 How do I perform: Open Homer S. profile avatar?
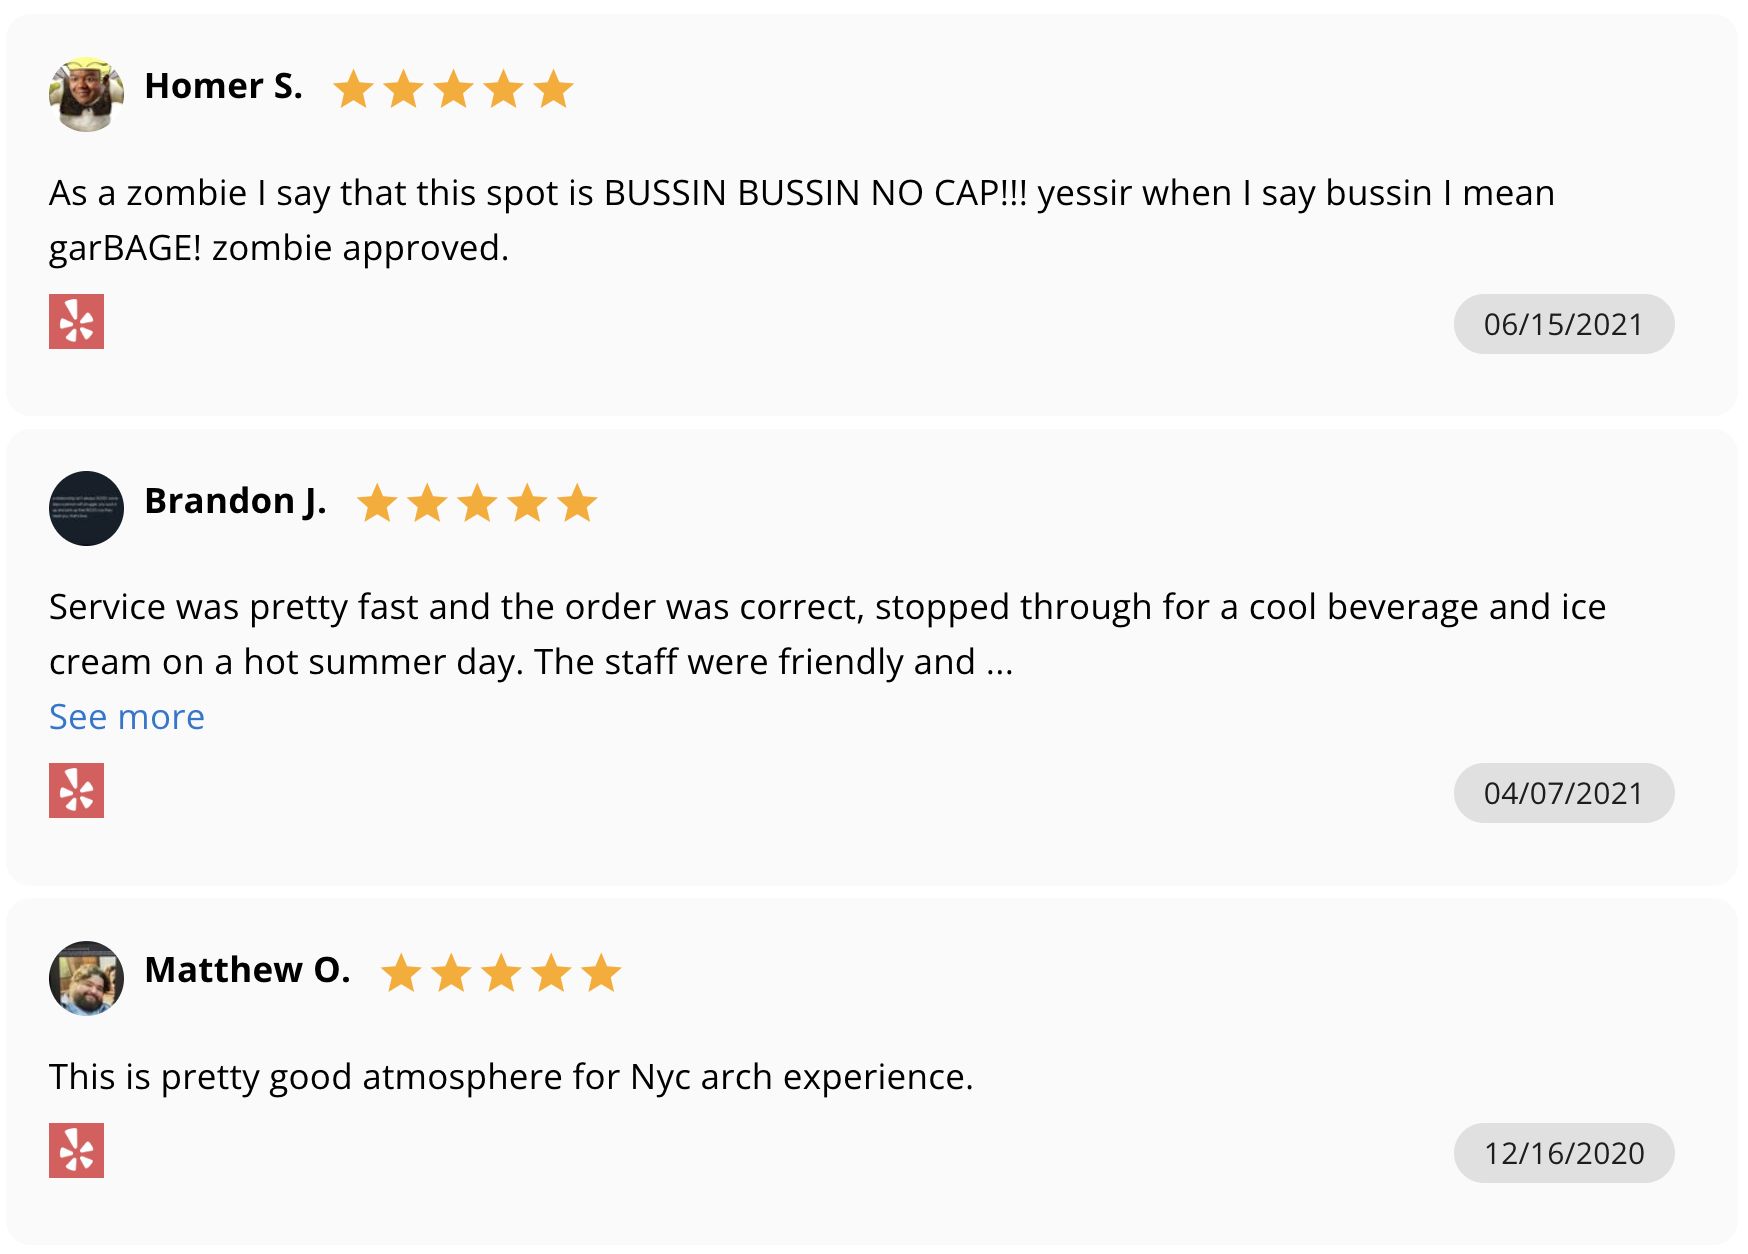tap(86, 94)
